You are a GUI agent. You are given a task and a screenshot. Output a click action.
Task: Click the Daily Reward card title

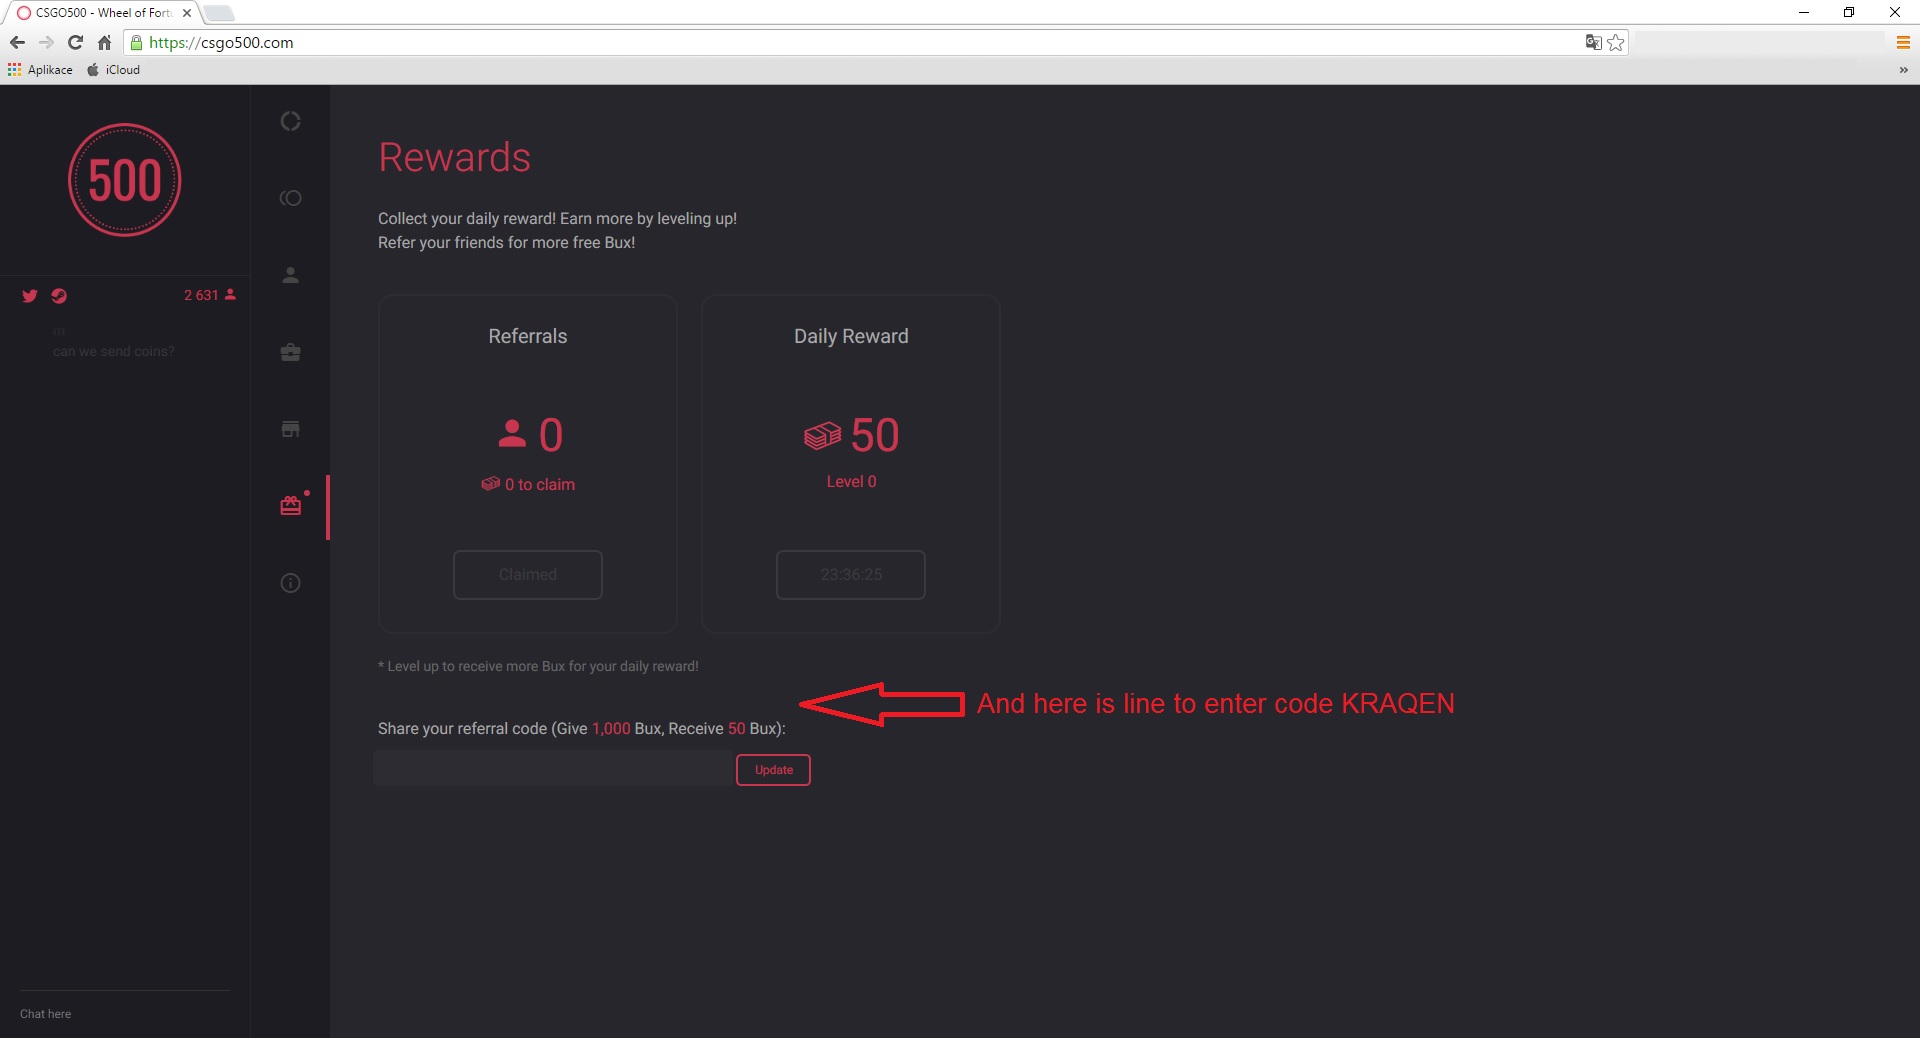click(851, 336)
